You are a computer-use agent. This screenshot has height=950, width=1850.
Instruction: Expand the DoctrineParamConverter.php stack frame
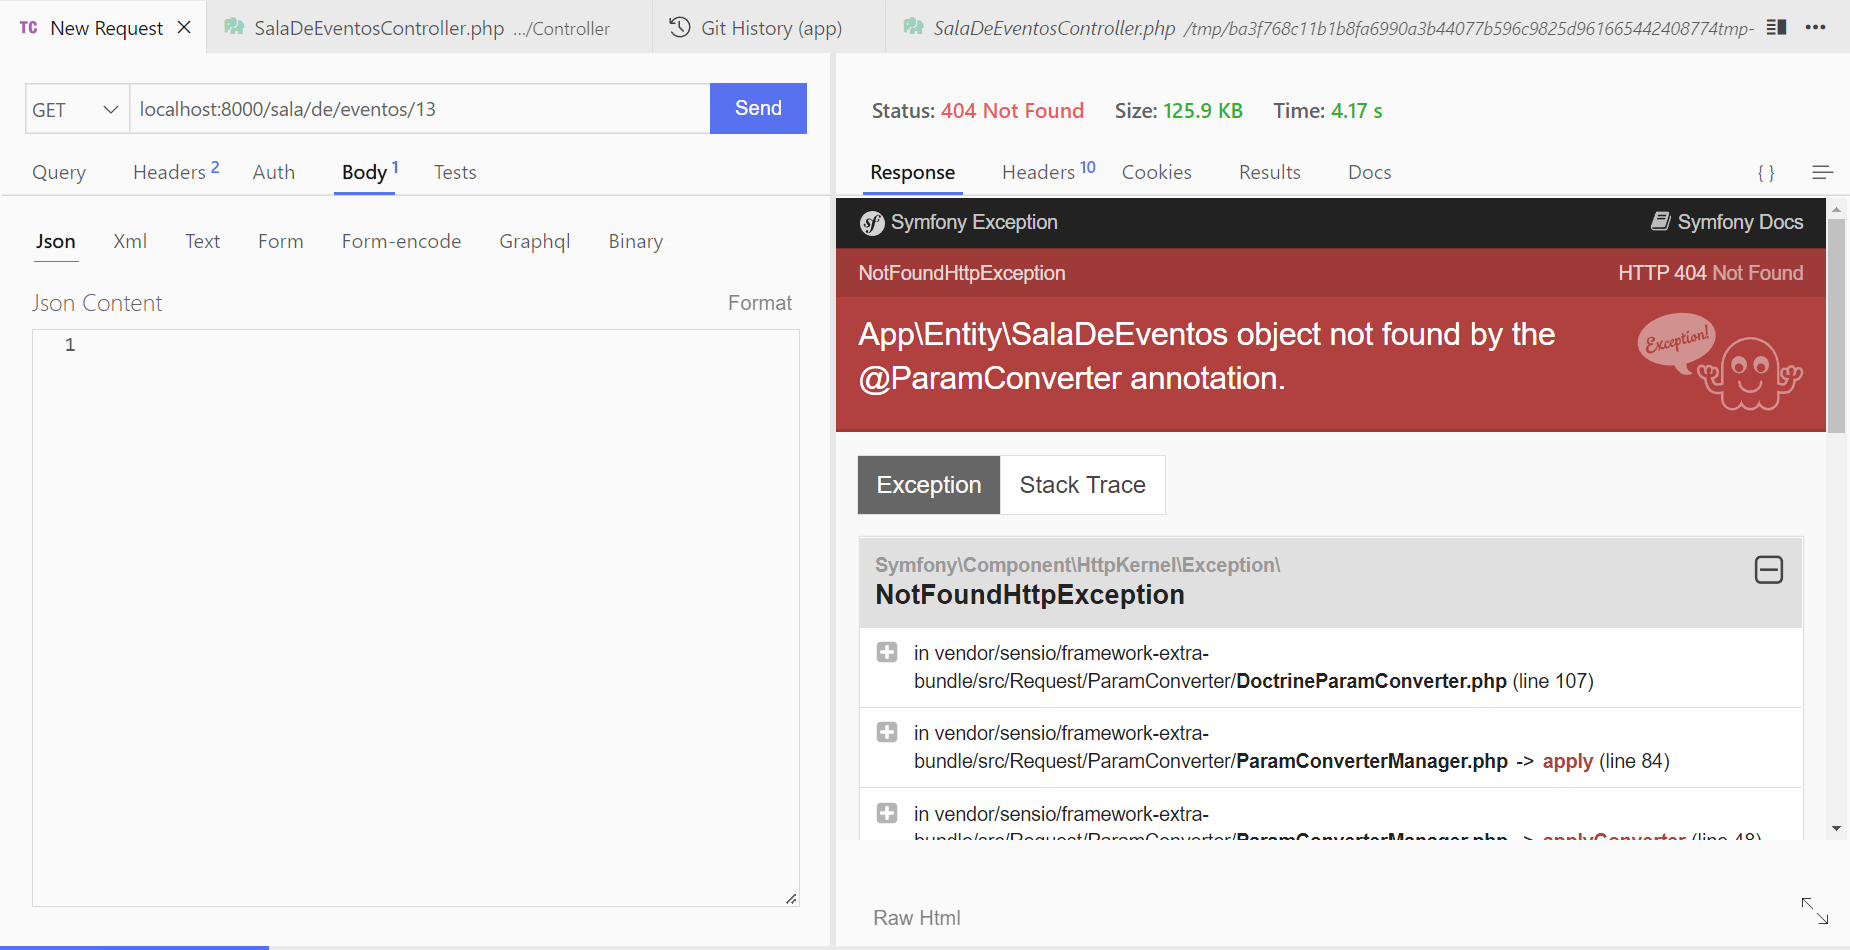tap(886, 652)
